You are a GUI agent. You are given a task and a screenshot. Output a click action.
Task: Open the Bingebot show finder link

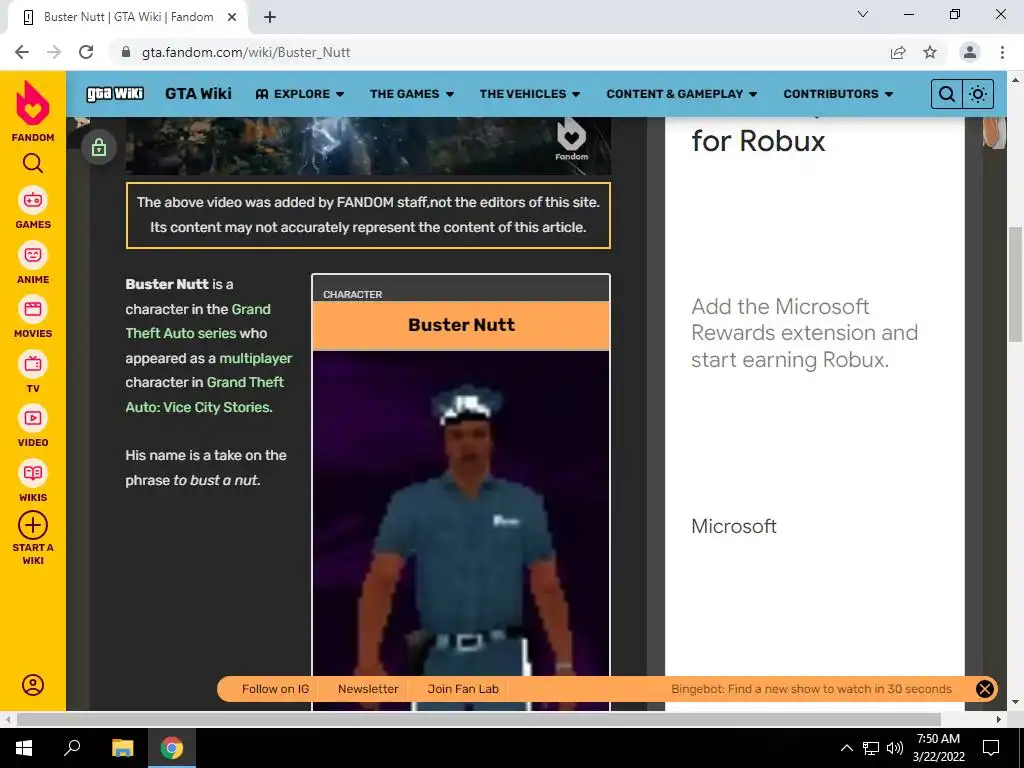click(811, 689)
